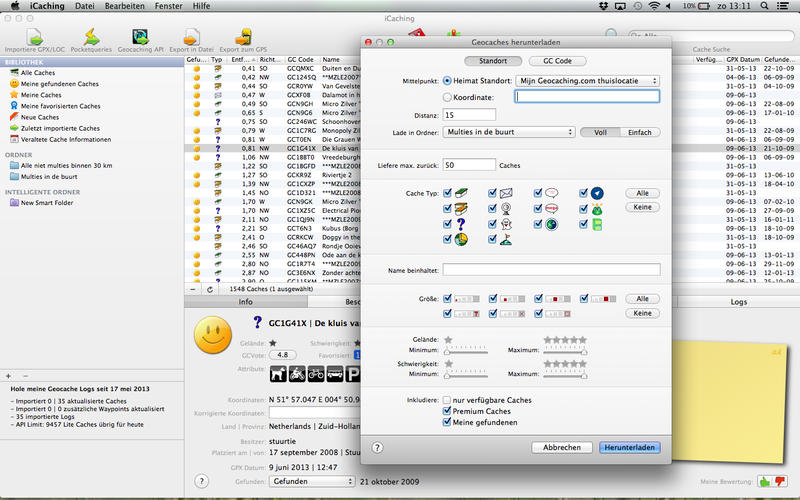This screenshot has width=800, height=500.
Task: Click the thumbs-up rating icon
Action: click(764, 481)
